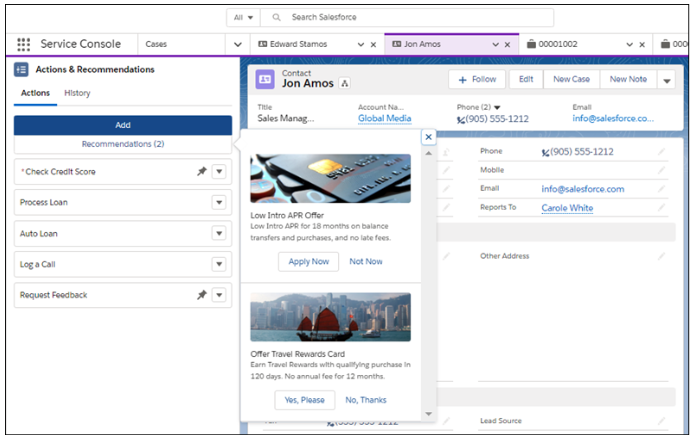
Task: Close the 00001002 case tab
Action: 642,44
